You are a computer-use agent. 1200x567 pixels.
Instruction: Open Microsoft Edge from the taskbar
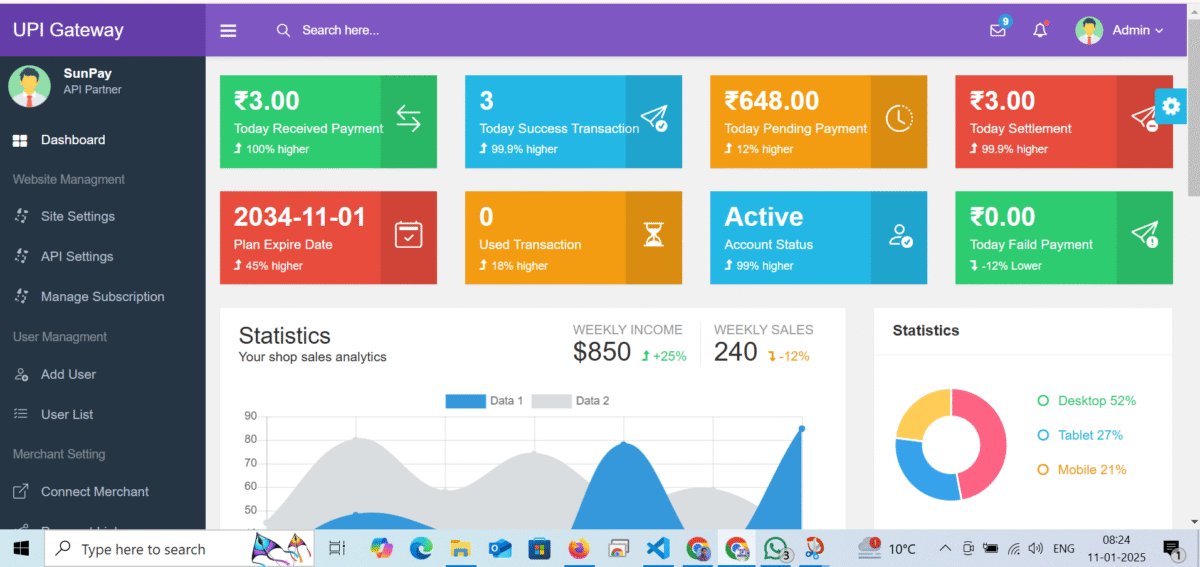(x=421, y=548)
